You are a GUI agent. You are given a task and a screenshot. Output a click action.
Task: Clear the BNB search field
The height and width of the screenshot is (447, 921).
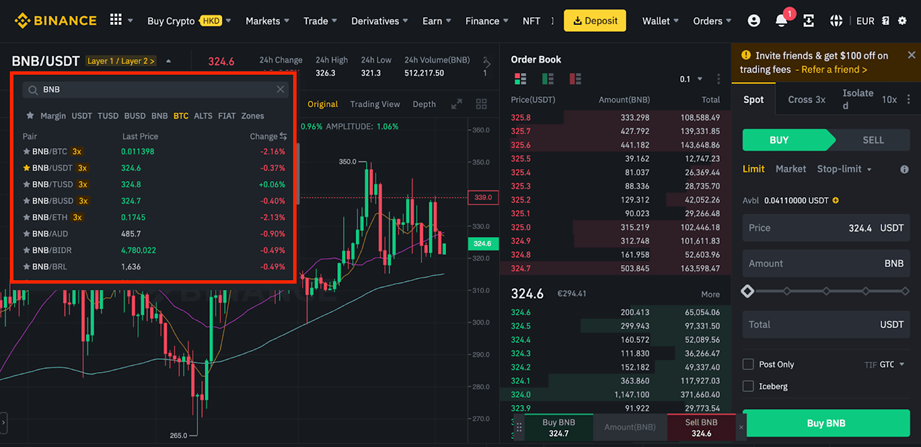[281, 90]
